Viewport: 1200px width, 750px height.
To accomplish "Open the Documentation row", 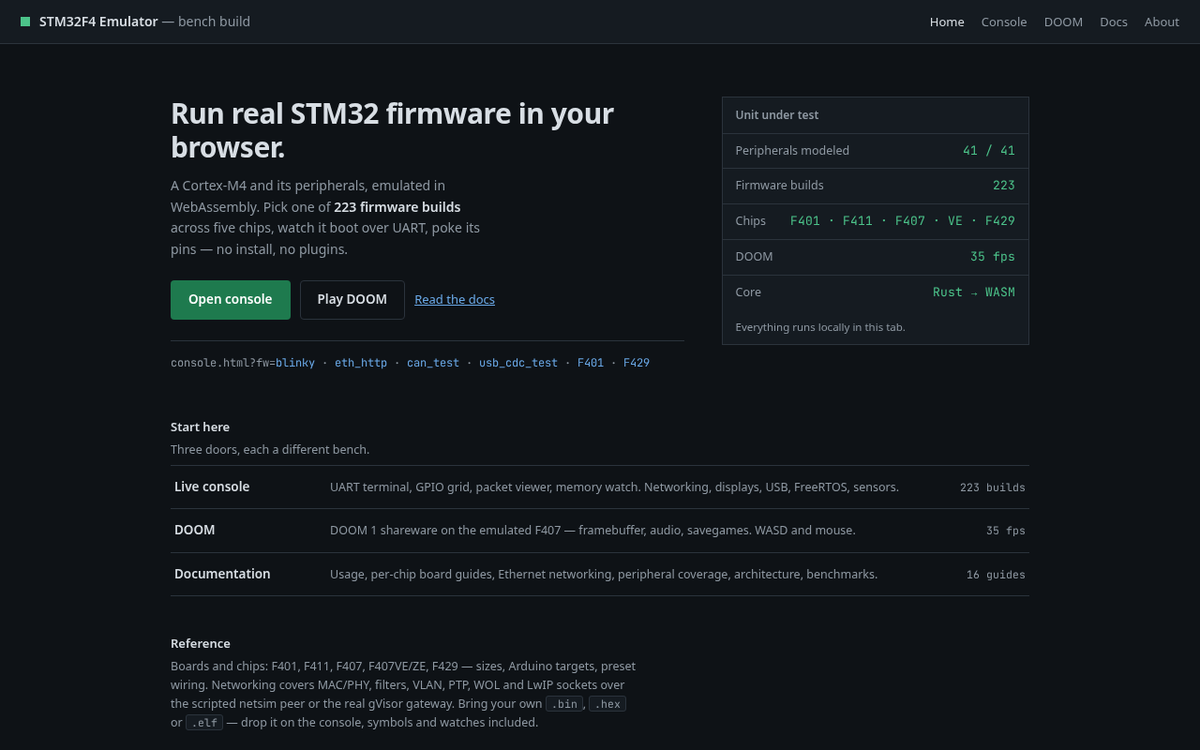I will tap(600, 574).
